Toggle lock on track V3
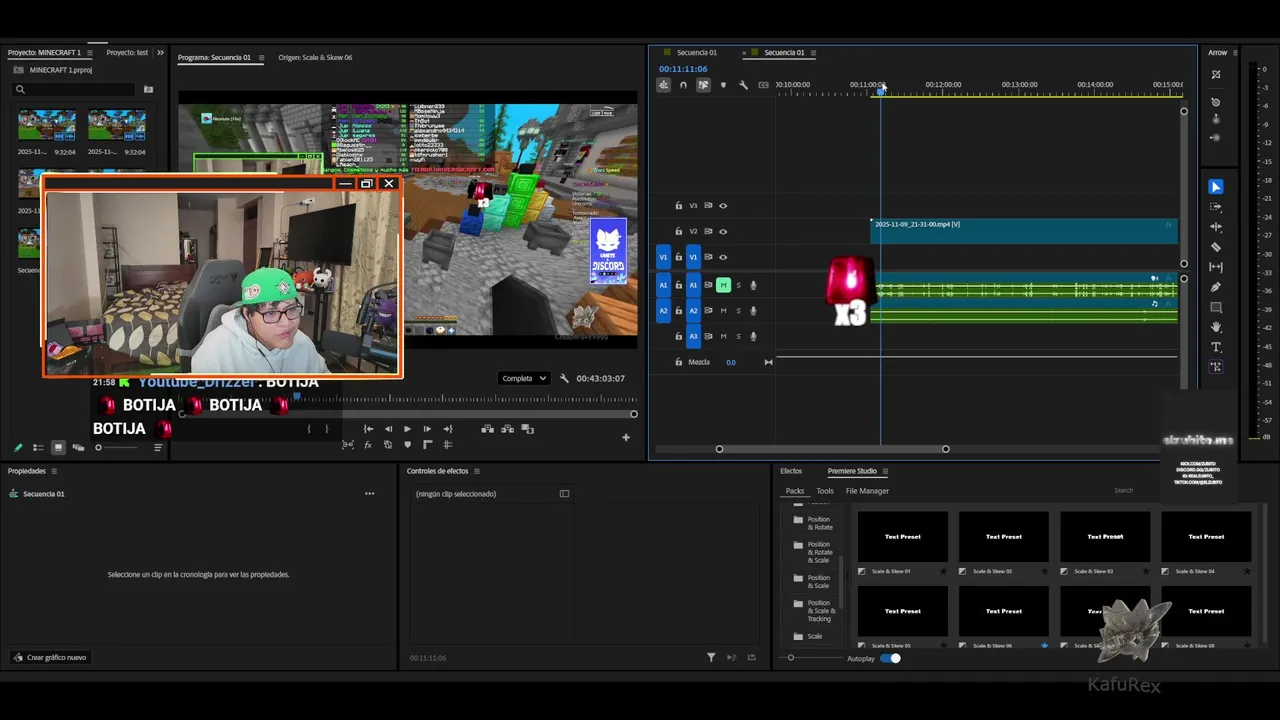Screen dimensions: 1280x720 [679, 206]
